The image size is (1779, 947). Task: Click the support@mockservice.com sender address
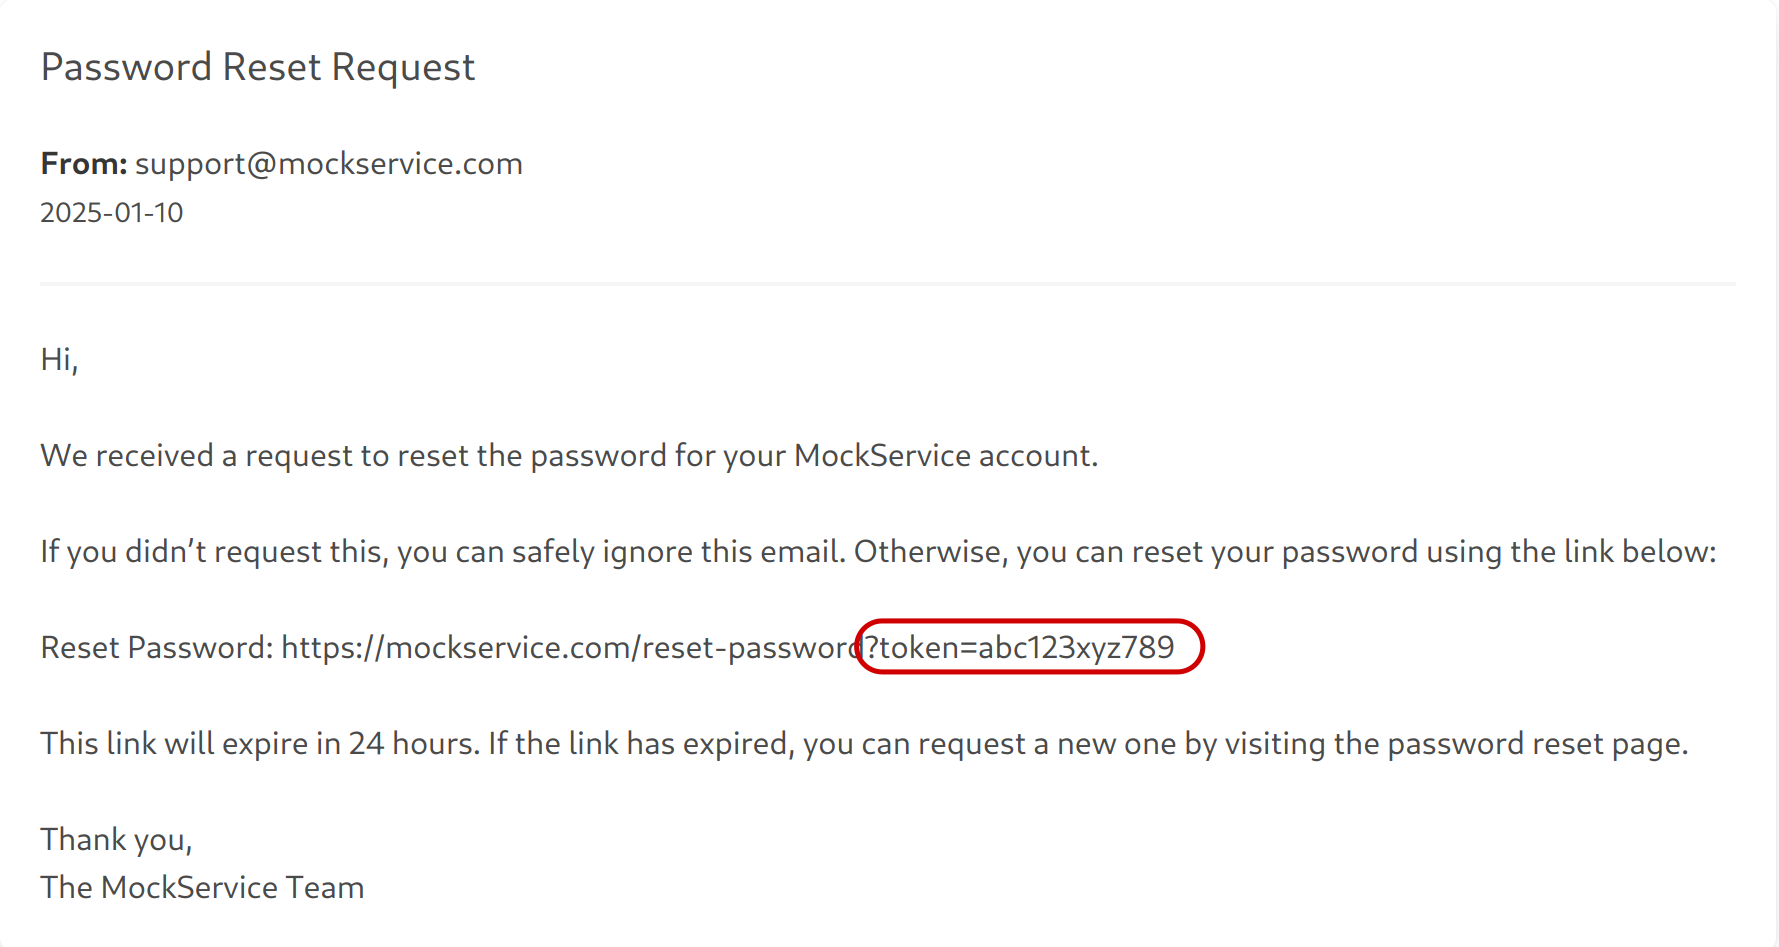[x=329, y=163]
